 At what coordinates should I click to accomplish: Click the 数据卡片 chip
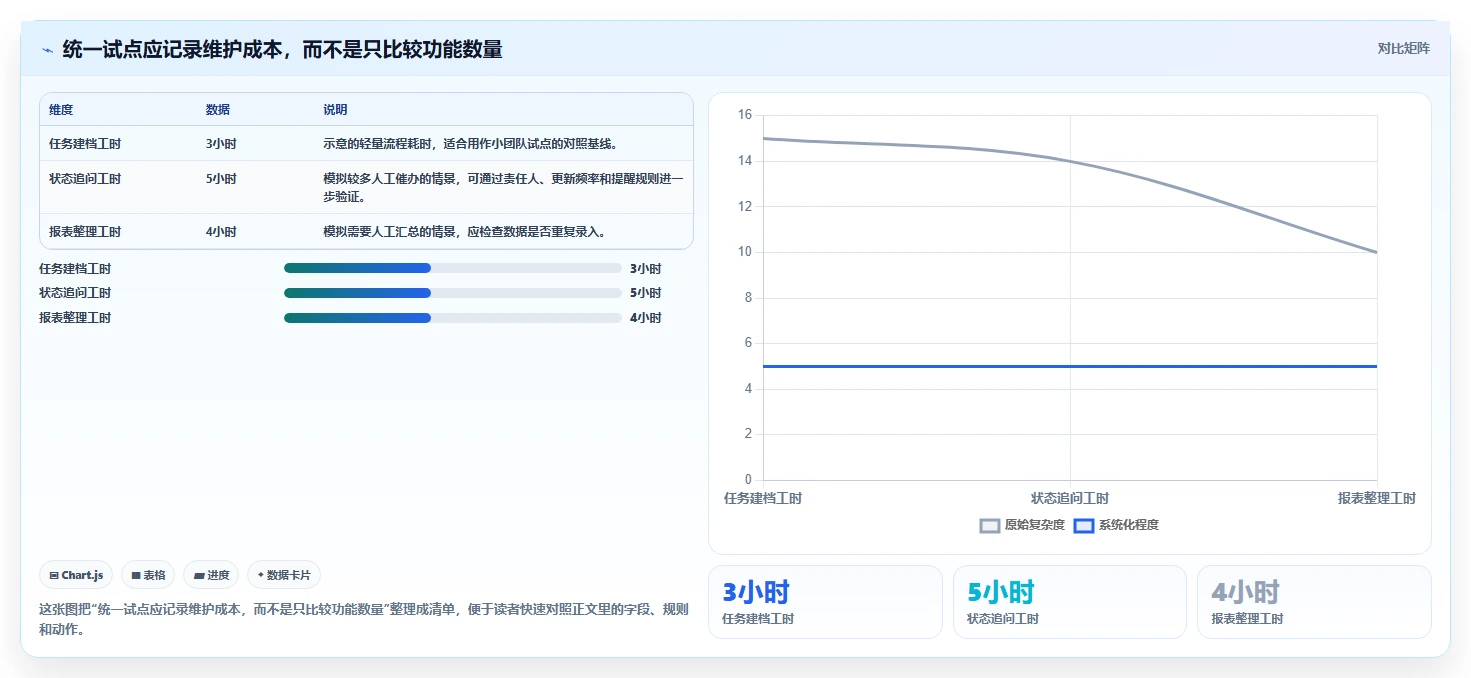pos(284,575)
